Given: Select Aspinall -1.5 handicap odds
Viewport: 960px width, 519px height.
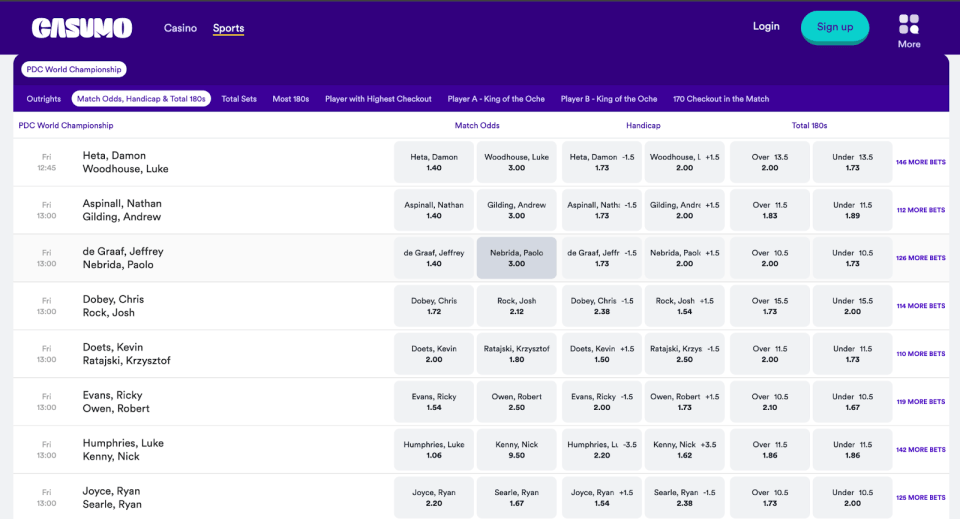Looking at the screenshot, I should click(x=602, y=210).
